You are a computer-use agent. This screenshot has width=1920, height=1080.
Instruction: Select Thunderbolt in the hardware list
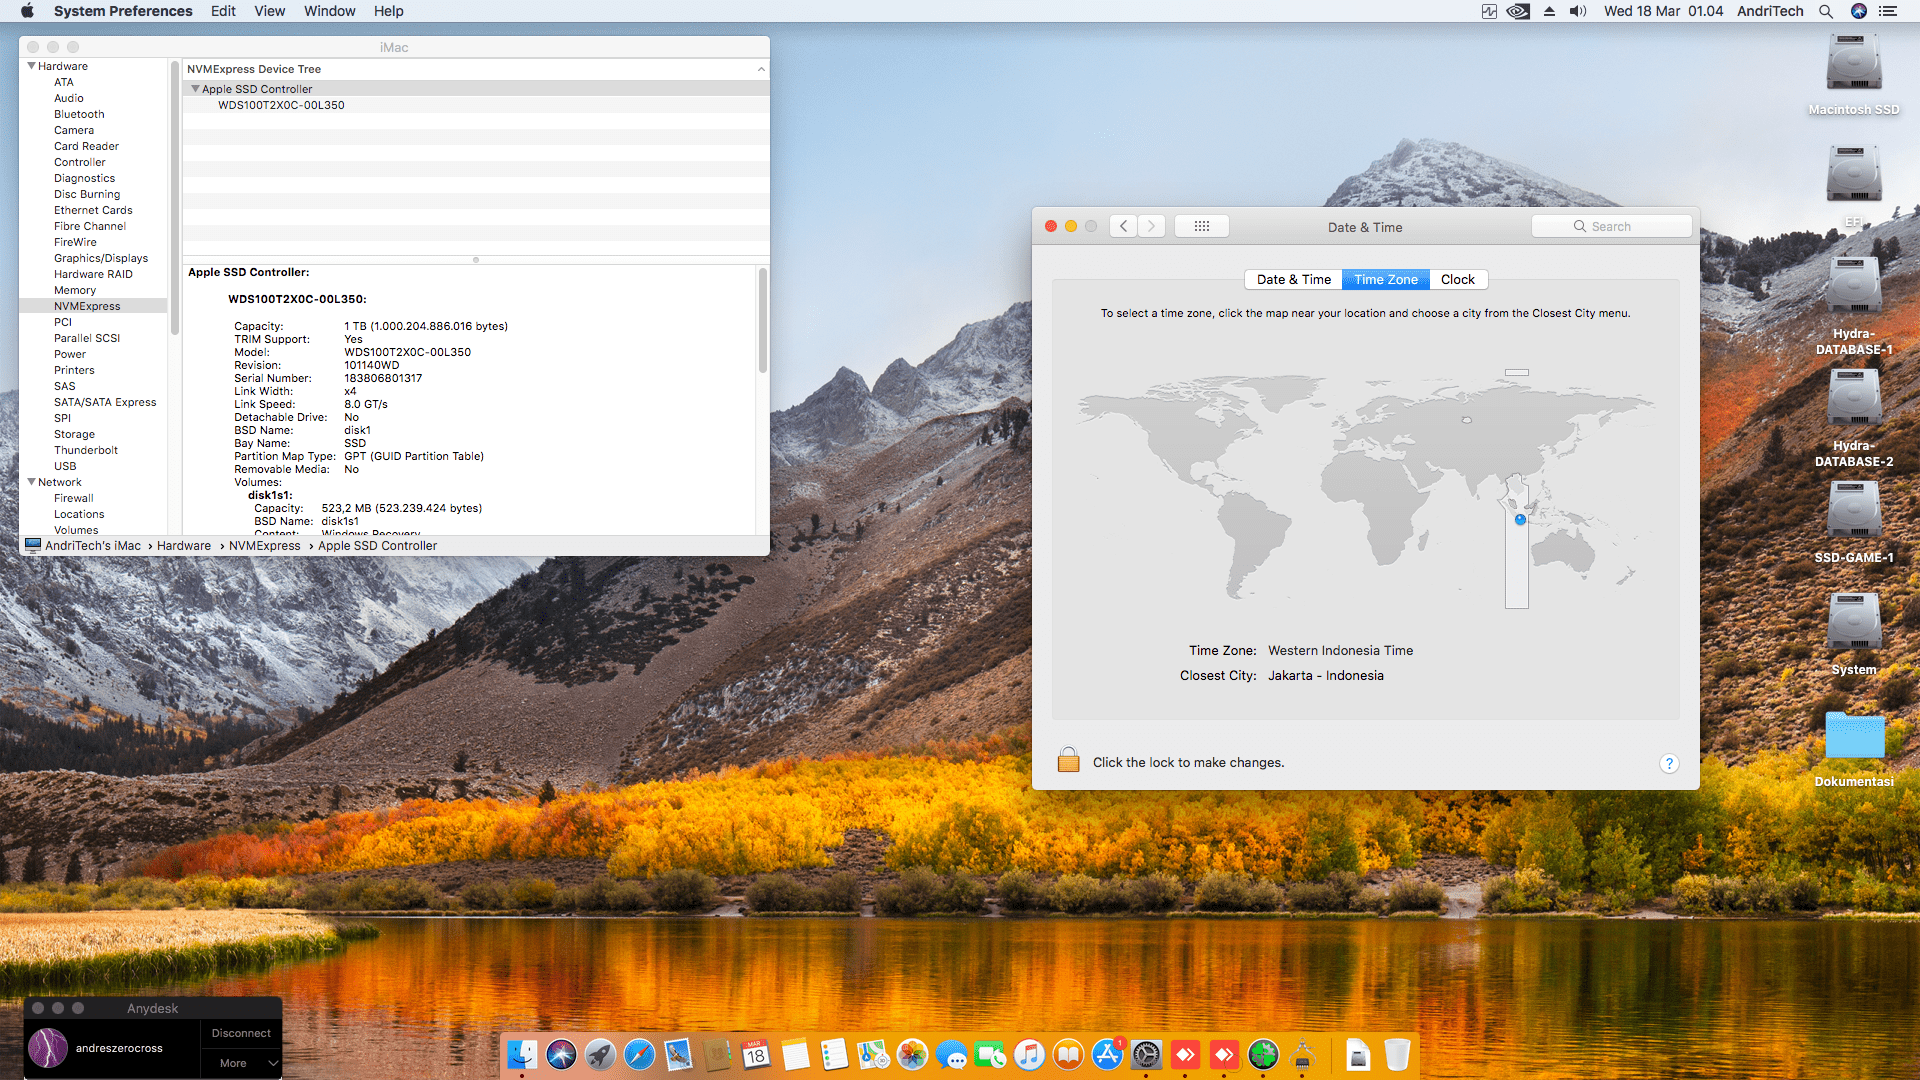tap(86, 450)
